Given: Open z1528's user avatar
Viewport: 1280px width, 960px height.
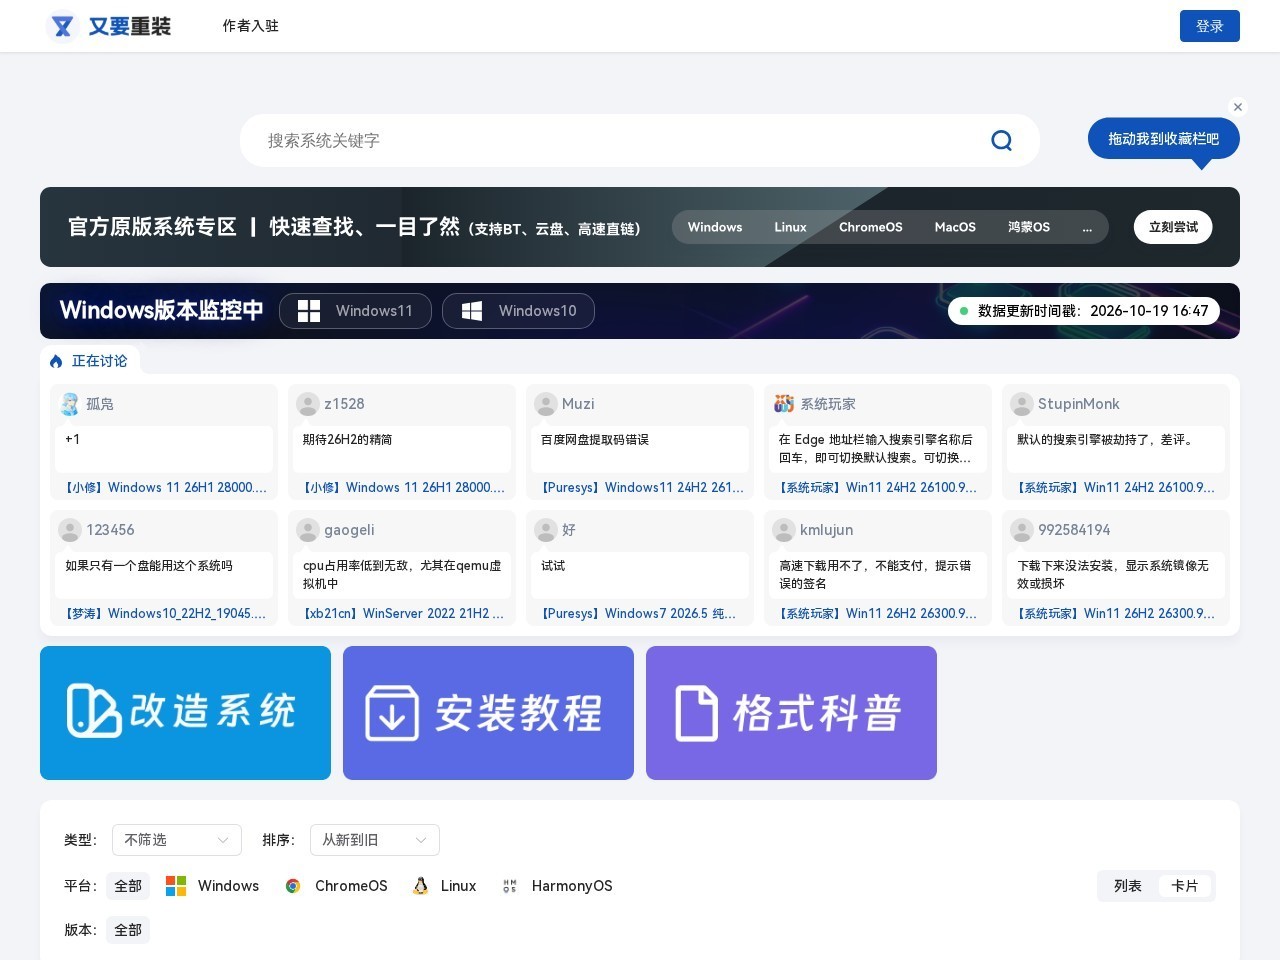Looking at the screenshot, I should tap(308, 404).
